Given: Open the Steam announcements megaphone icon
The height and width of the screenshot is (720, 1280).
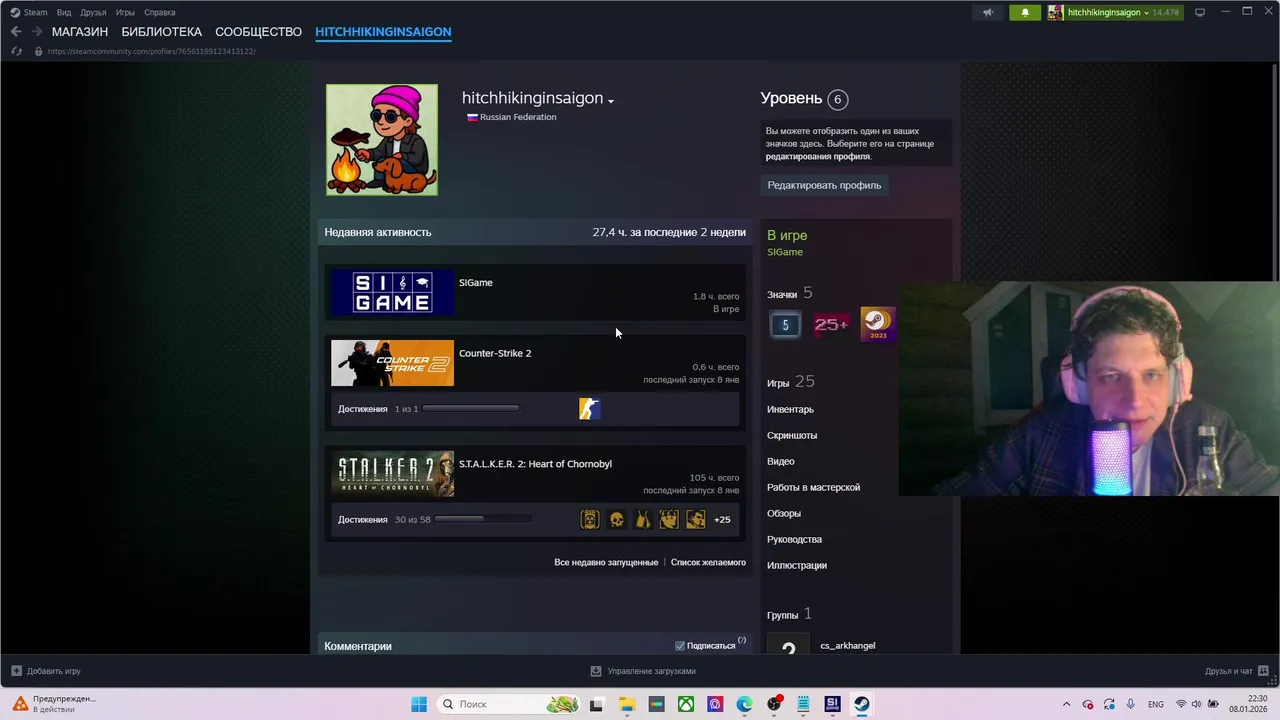Looking at the screenshot, I should pyautogui.click(x=988, y=13).
